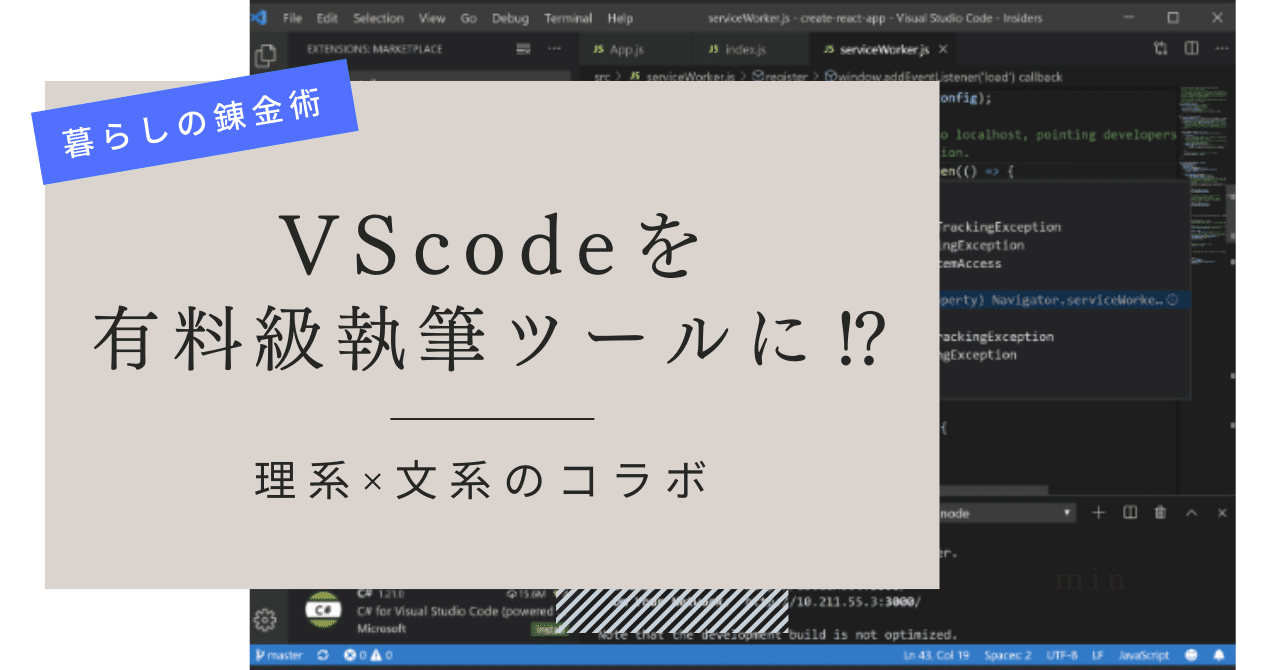Open more actions ellipsis in Extensions Marketplace panel
This screenshot has width=1280, height=670.
pyautogui.click(x=554, y=48)
